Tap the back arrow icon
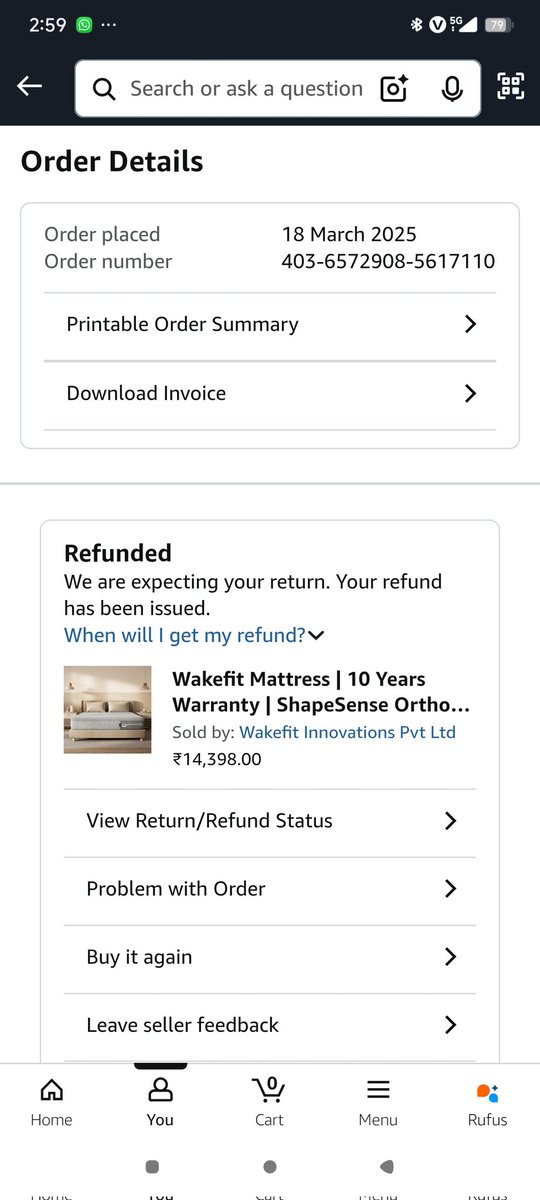Viewport: 540px width, 1200px height. pos(30,87)
